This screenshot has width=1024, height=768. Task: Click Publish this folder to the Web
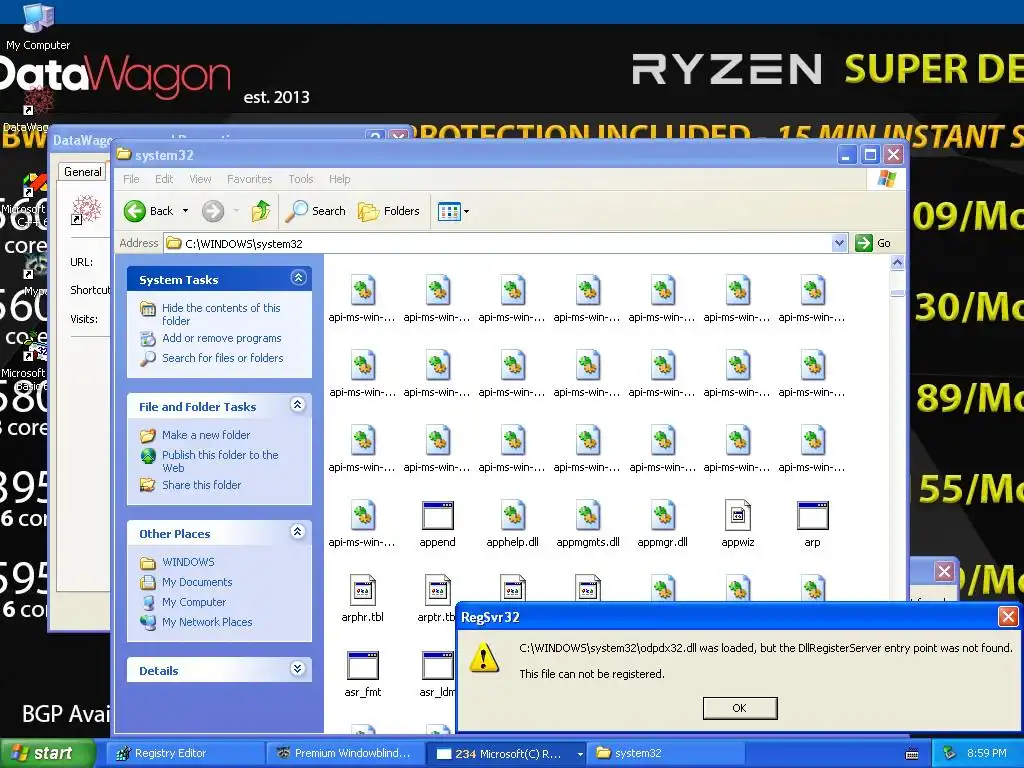click(x=220, y=461)
